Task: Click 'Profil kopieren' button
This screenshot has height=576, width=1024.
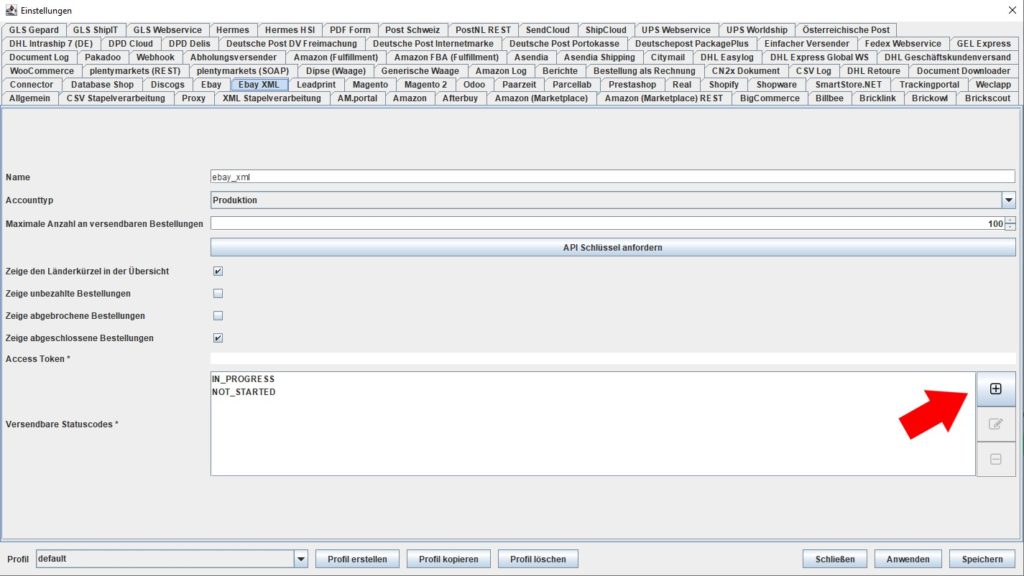Action: click(449, 559)
